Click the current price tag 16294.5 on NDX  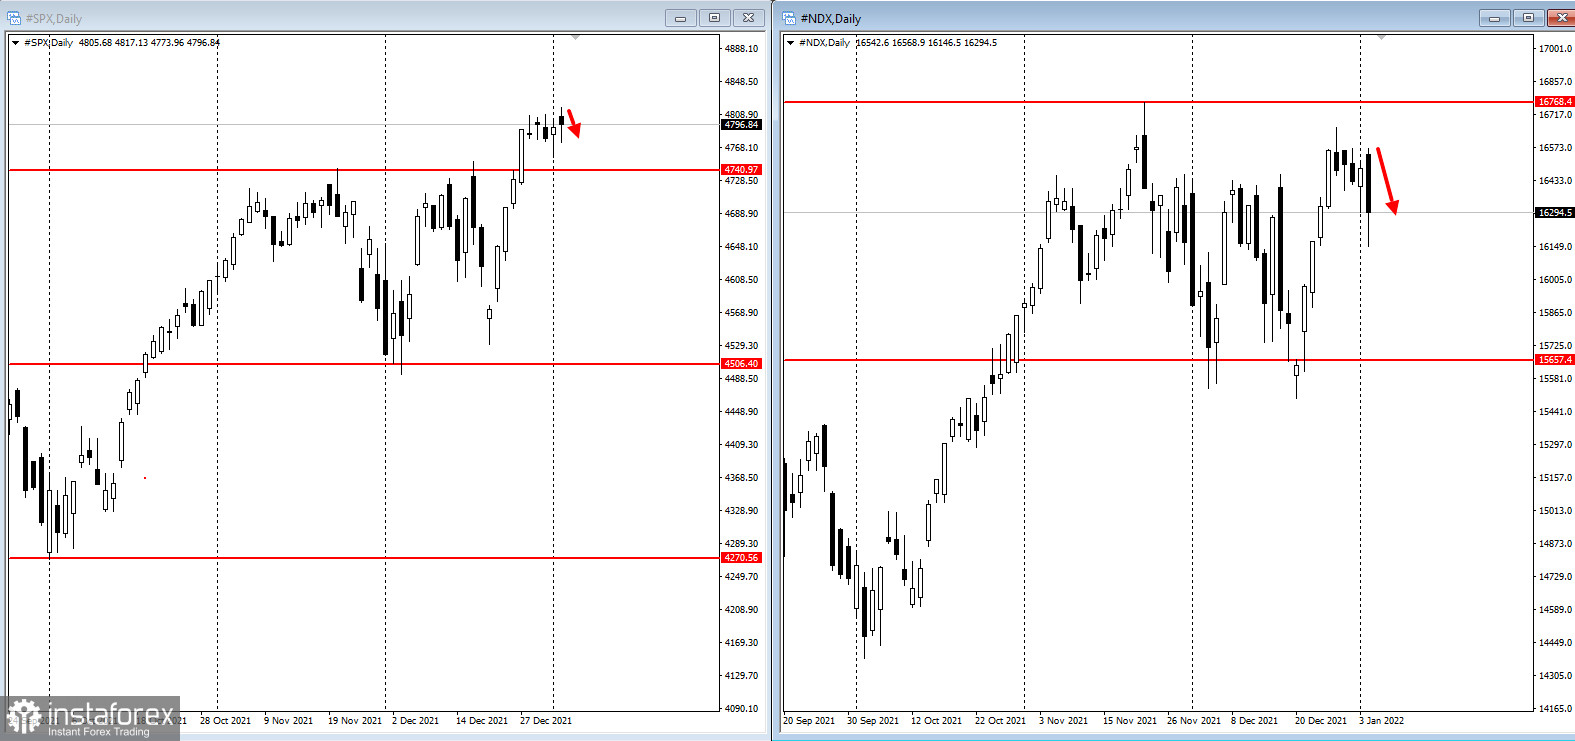tap(1555, 213)
